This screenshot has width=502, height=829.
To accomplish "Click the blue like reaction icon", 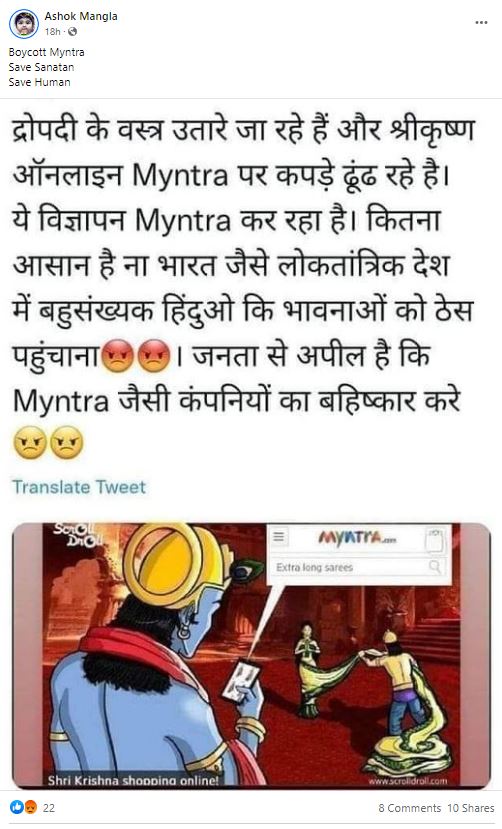I will [17, 807].
